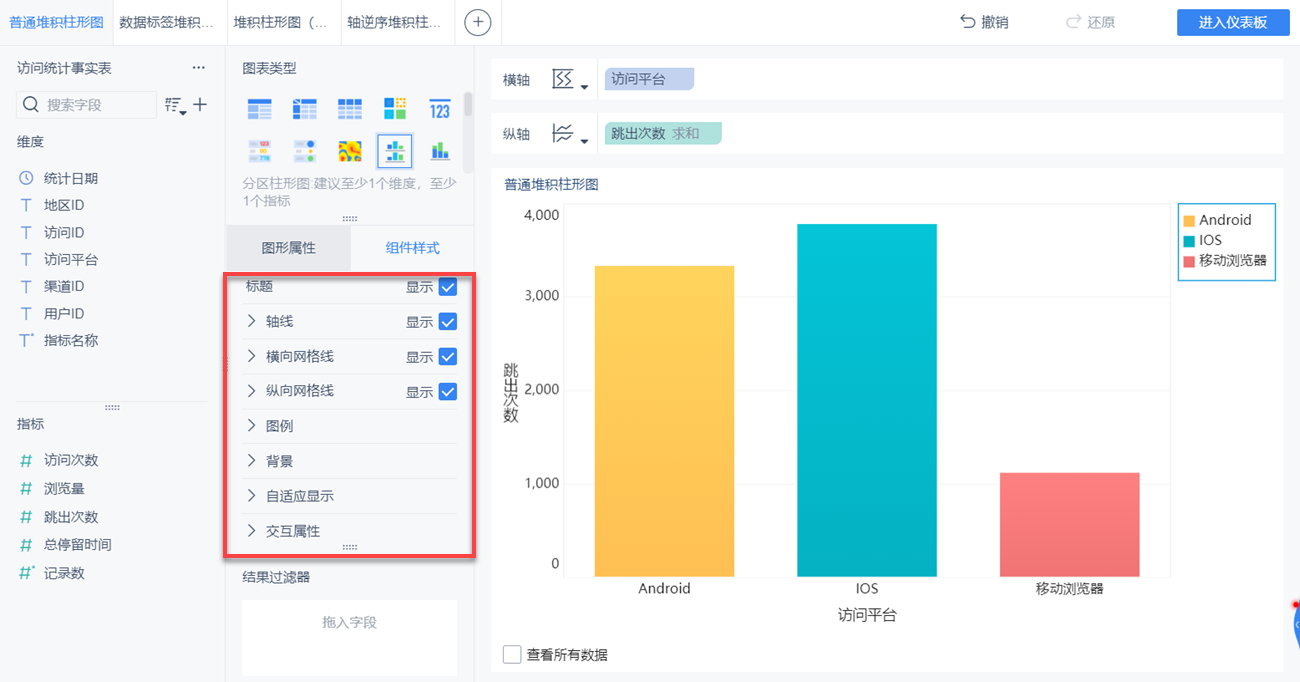Select the detail table chart type icon
This screenshot has height=682, width=1300.
pos(350,109)
